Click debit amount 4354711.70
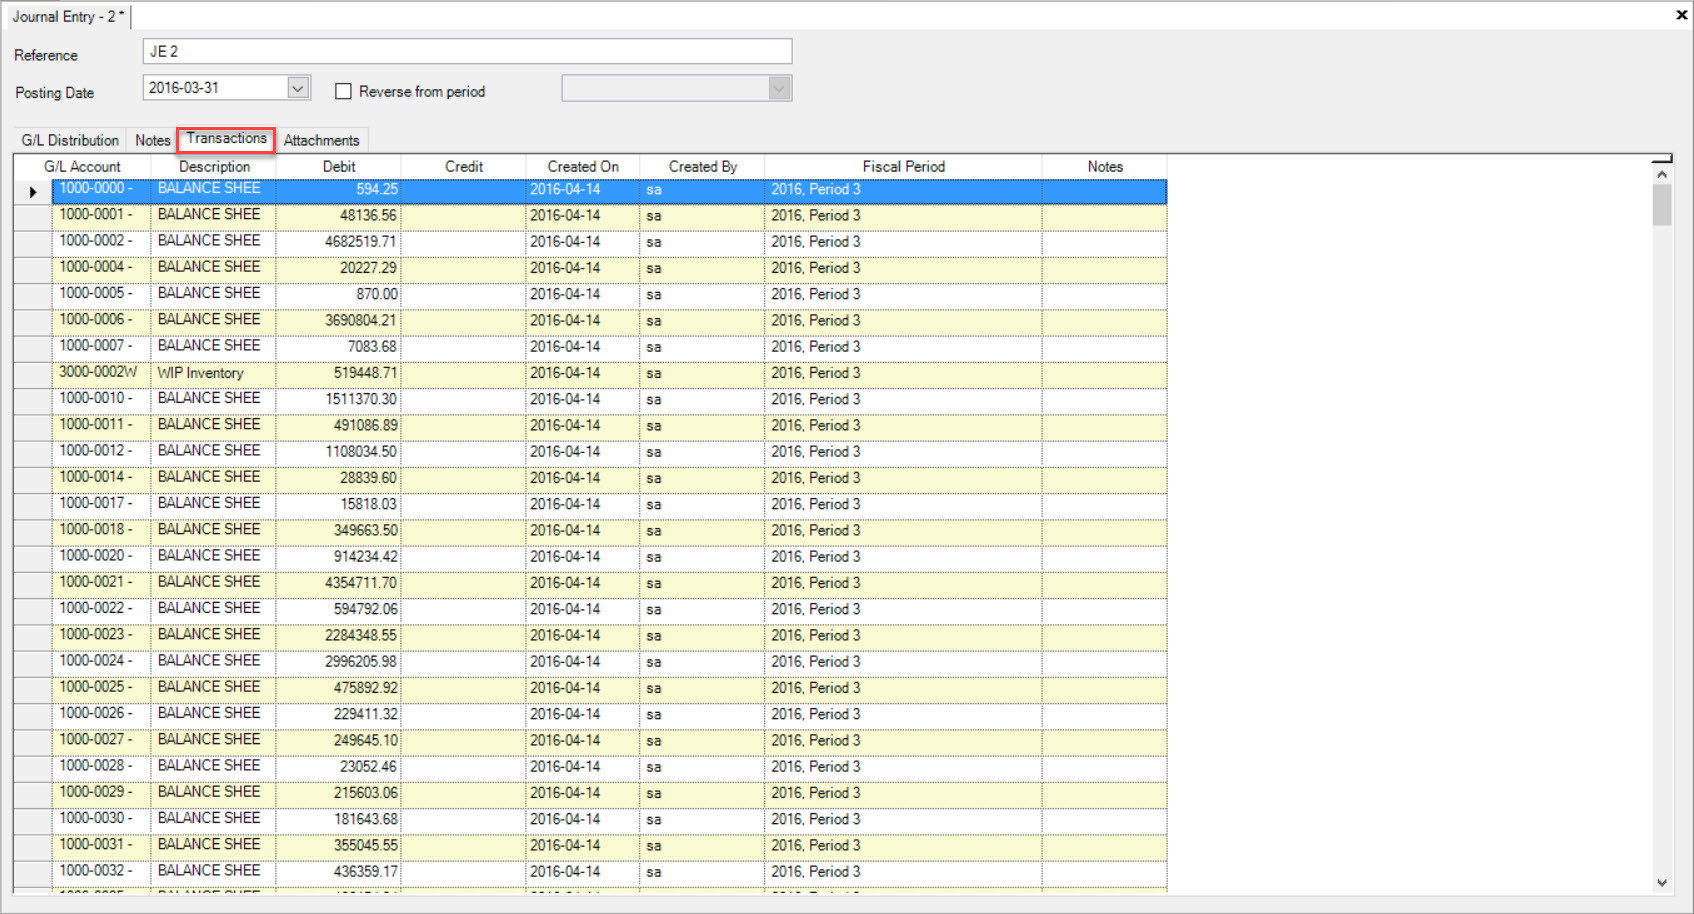 339,583
